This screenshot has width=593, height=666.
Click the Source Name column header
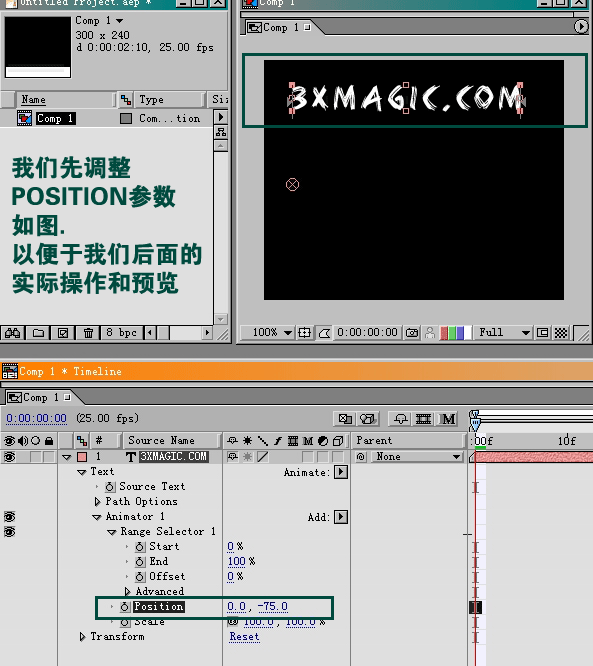(172, 440)
